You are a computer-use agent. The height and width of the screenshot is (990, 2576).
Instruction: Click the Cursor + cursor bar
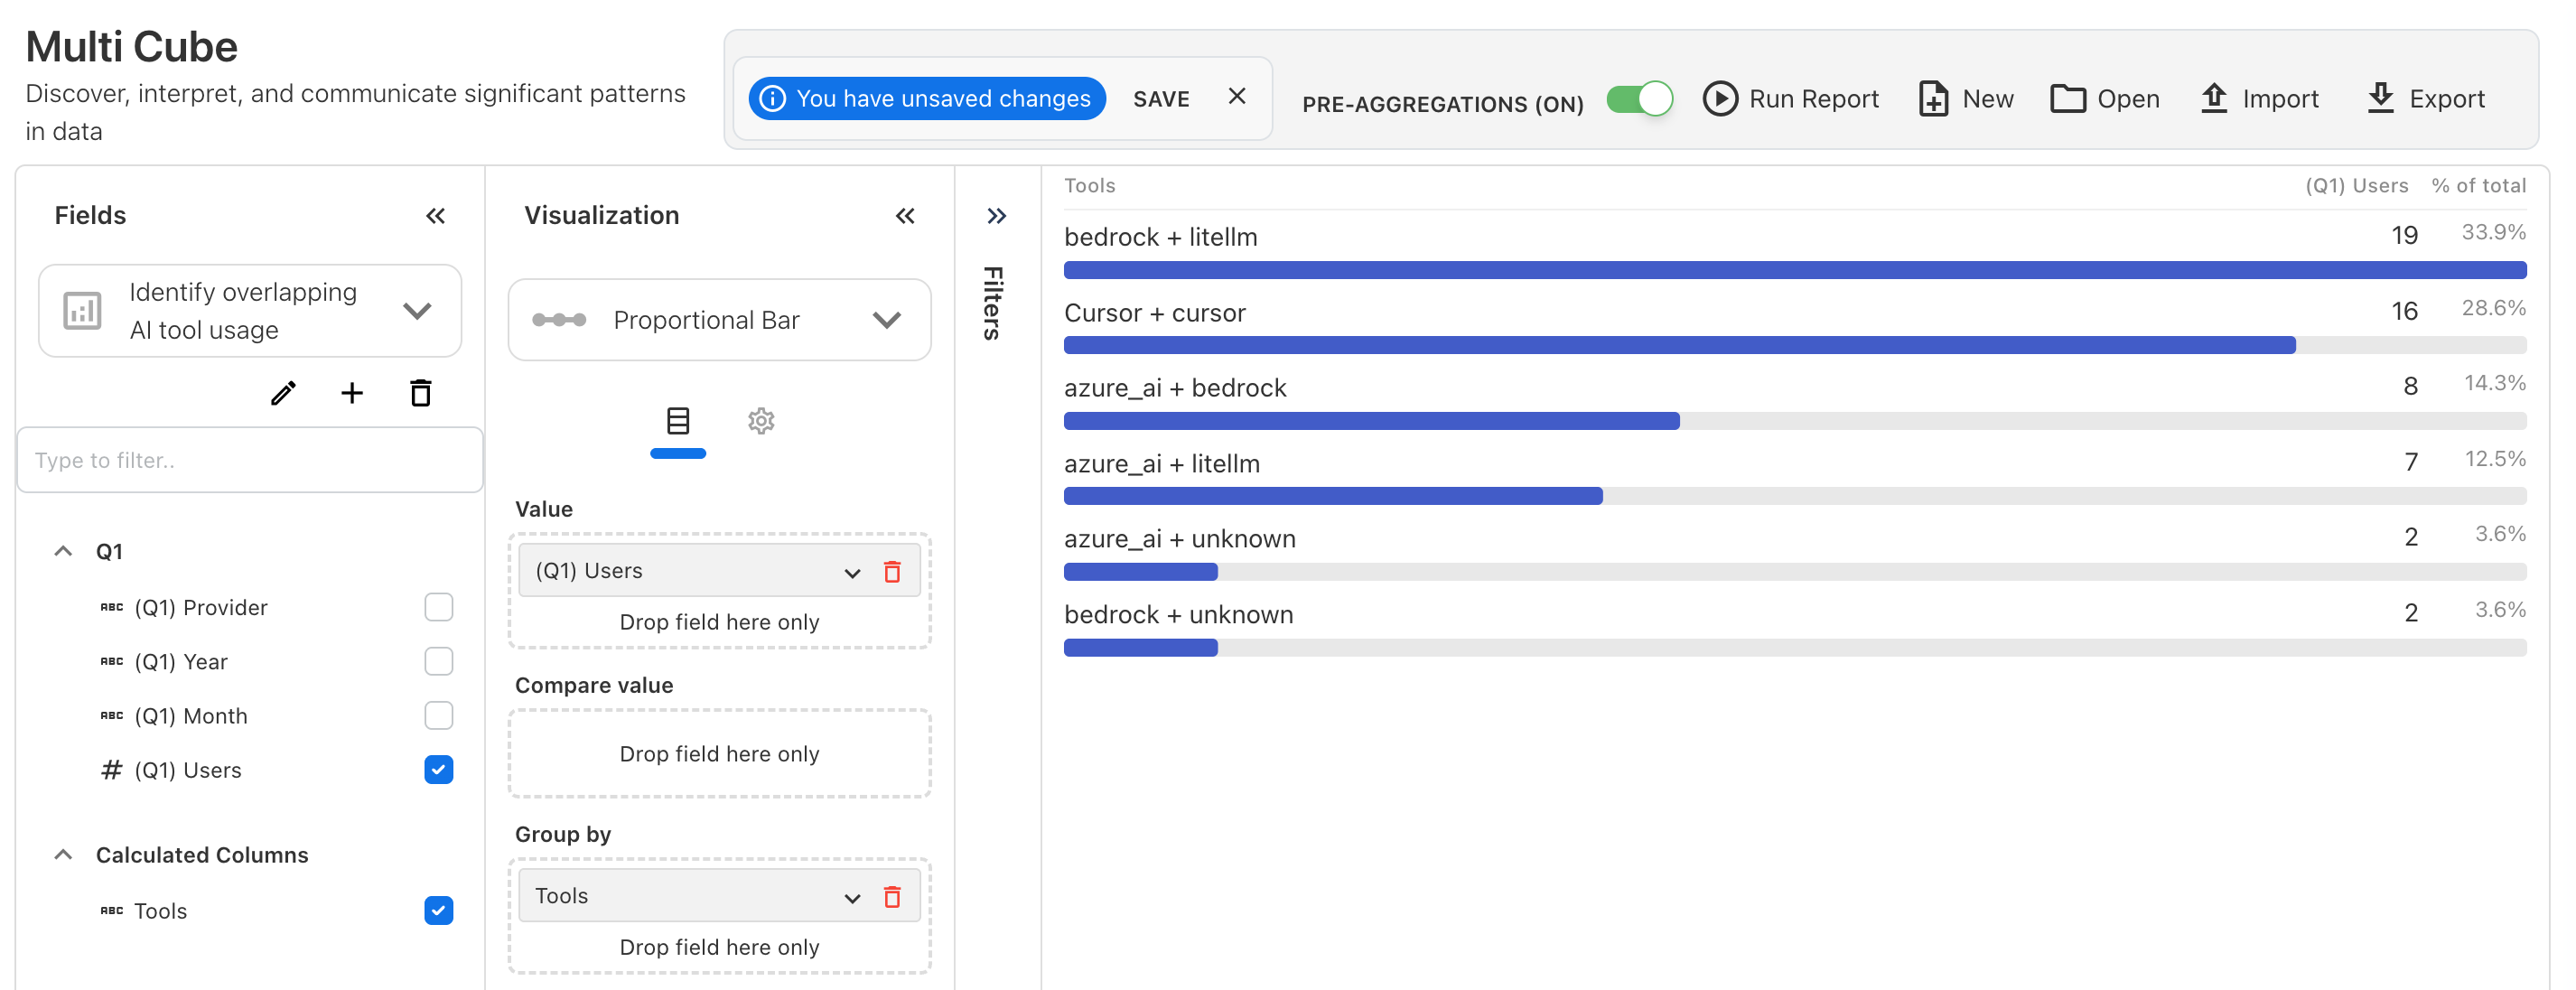[x=1680, y=345]
